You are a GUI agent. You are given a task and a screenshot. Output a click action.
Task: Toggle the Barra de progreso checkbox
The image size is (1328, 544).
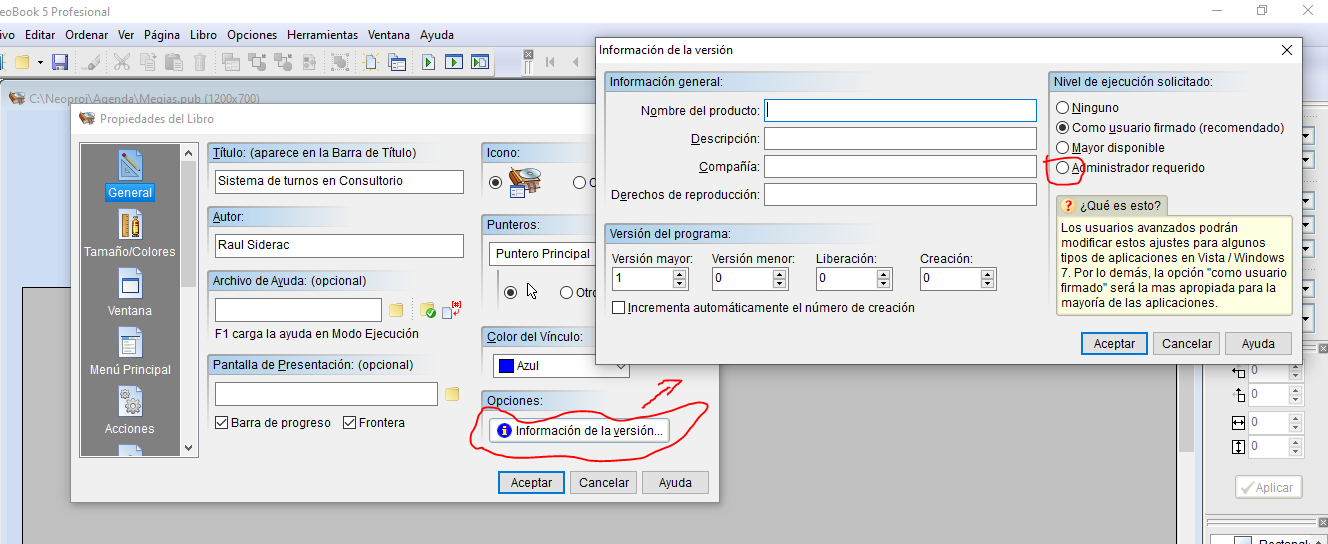[222, 423]
